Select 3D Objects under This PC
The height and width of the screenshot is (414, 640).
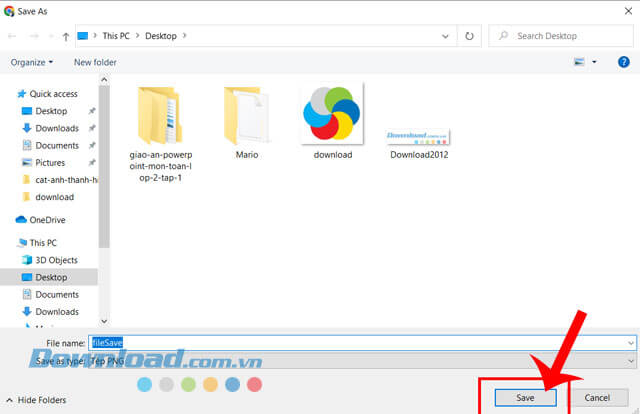tap(56, 260)
